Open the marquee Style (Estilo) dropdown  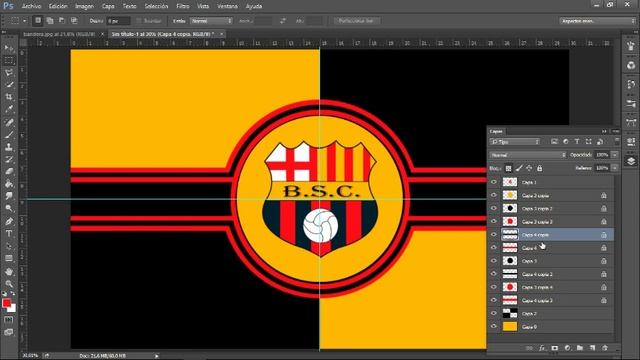[211, 20]
